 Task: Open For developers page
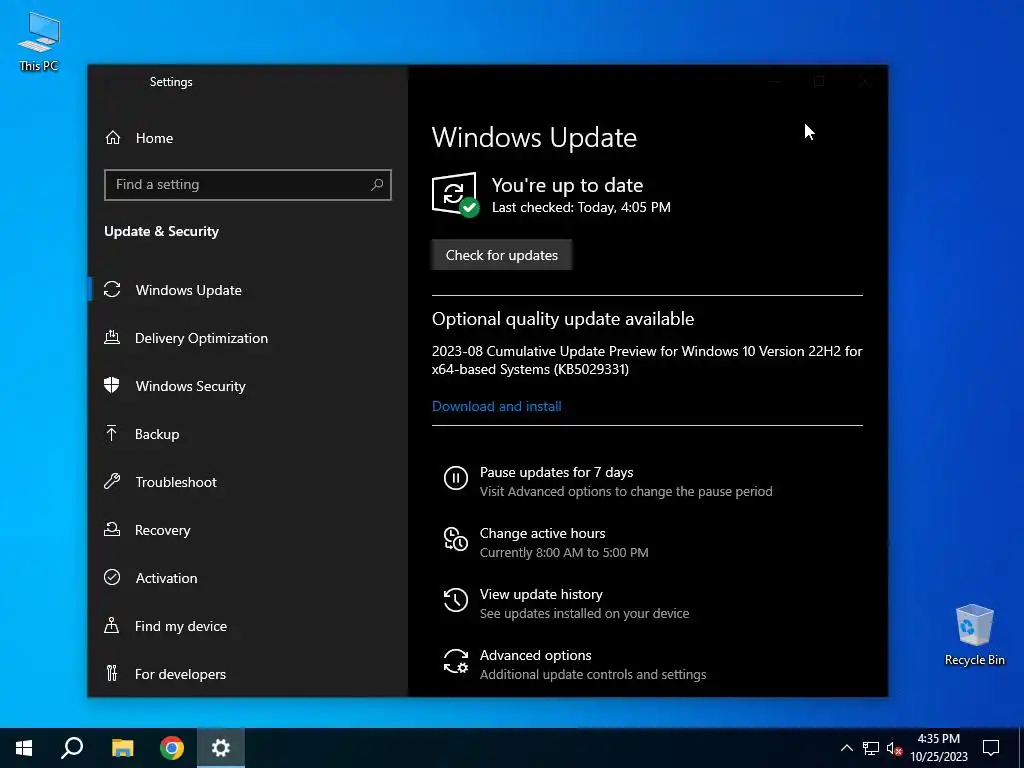point(248,673)
